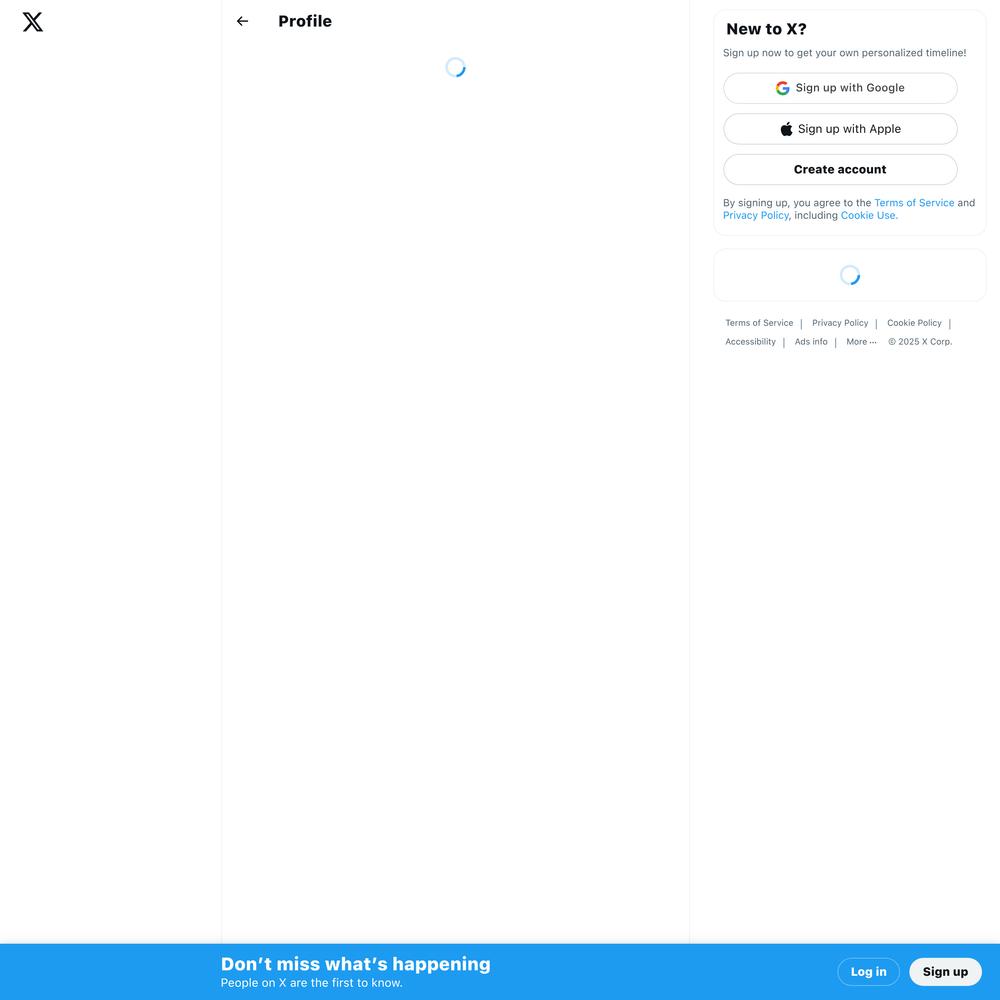1000x1000 pixels.
Task: Click the X logo icon
Action: pos(33,22)
